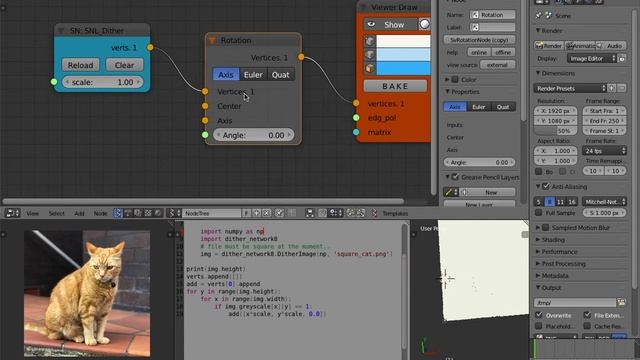Toggle the Grease Pencil Layers checkbox

pos(455,177)
